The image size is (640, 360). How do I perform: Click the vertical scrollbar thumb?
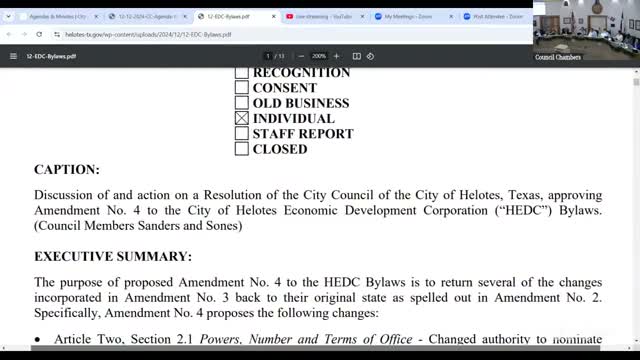point(636,82)
